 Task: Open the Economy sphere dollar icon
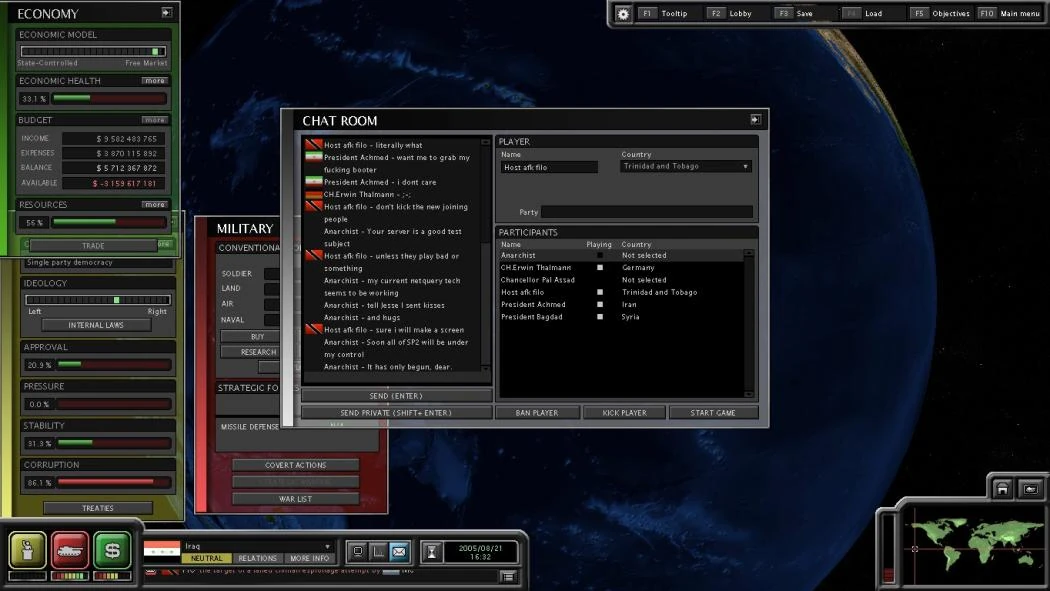[x=112, y=550]
